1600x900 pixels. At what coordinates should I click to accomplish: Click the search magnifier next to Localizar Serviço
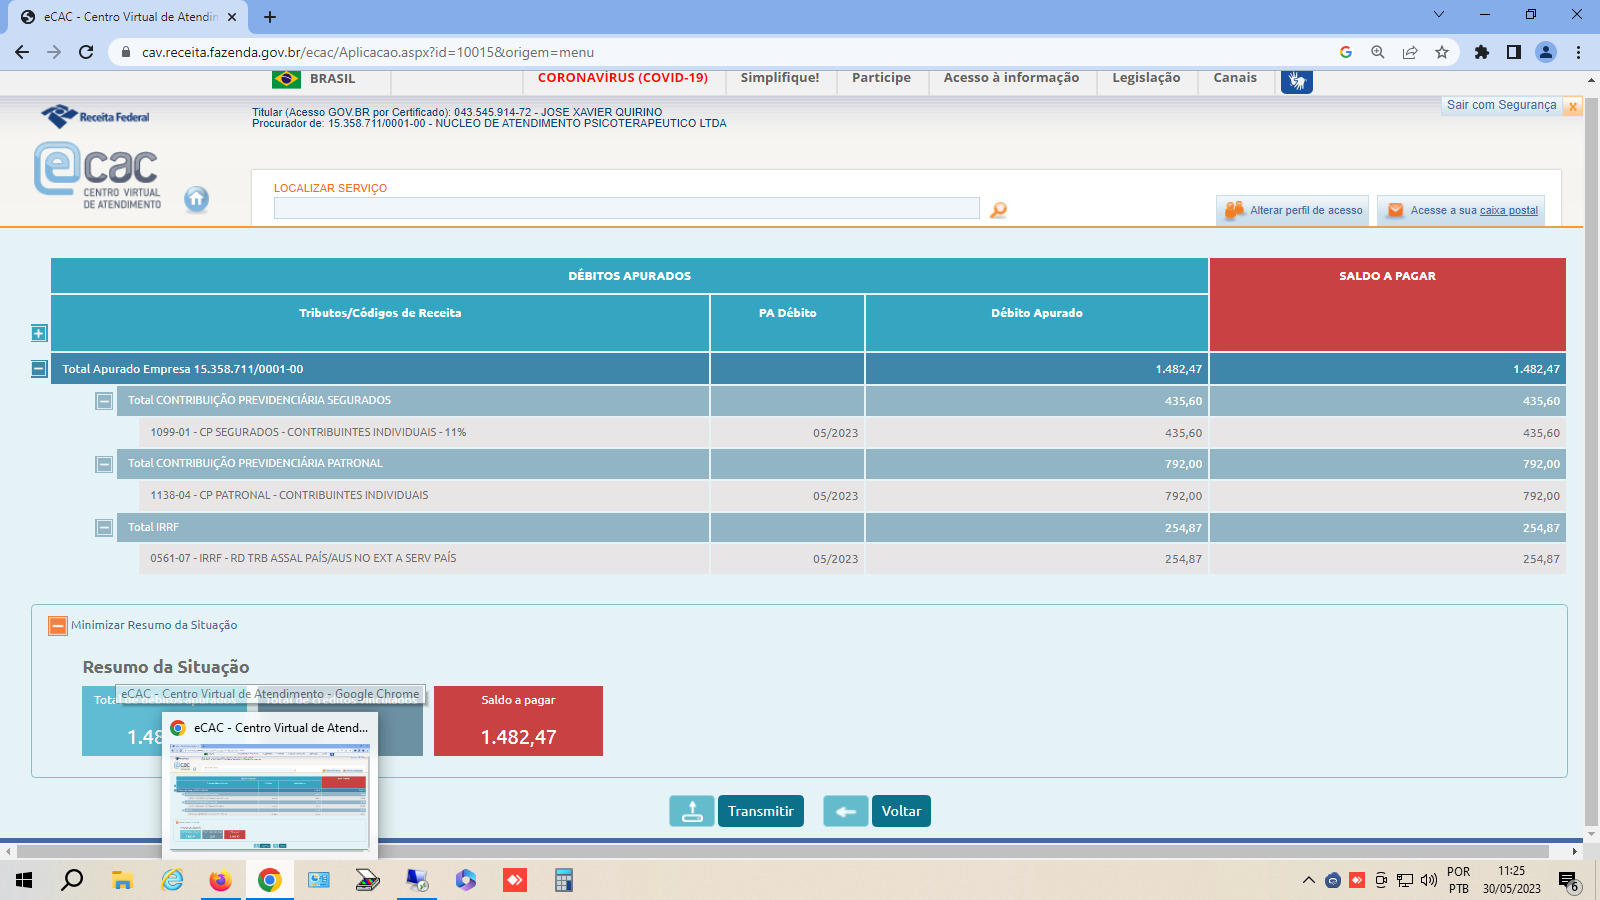998,210
